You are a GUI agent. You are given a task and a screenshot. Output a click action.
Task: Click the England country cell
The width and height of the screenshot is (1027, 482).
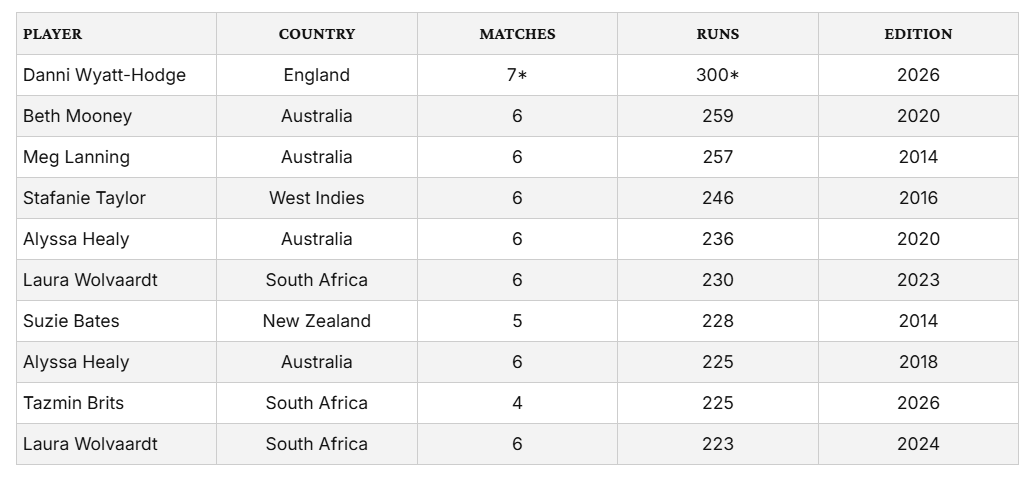(x=317, y=75)
